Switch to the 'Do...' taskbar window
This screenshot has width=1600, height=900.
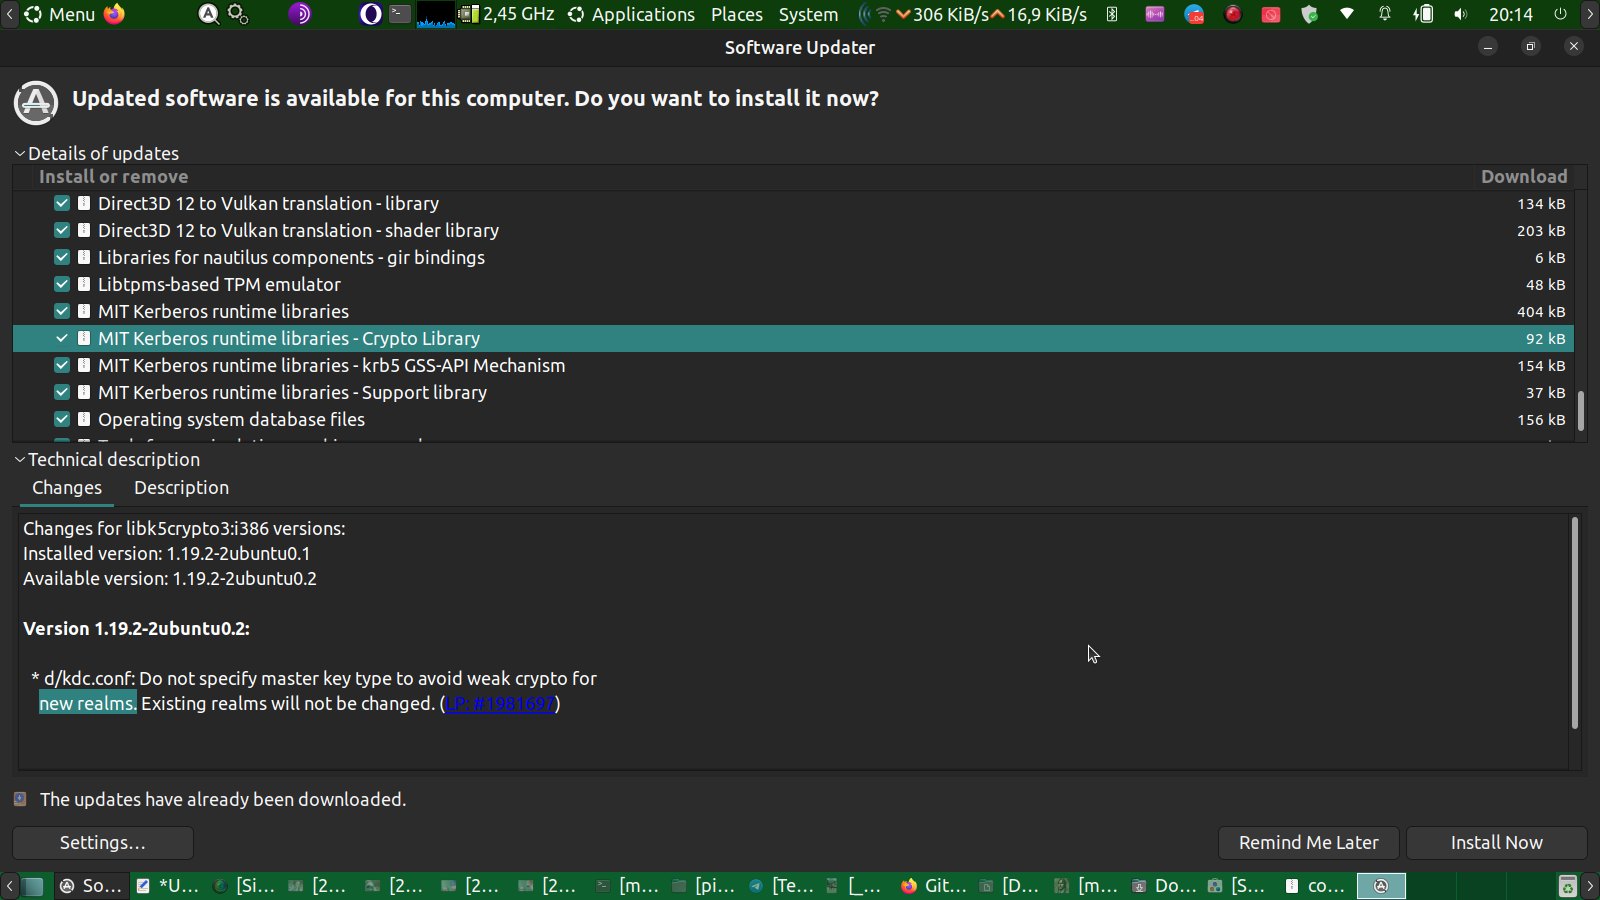point(1164,886)
